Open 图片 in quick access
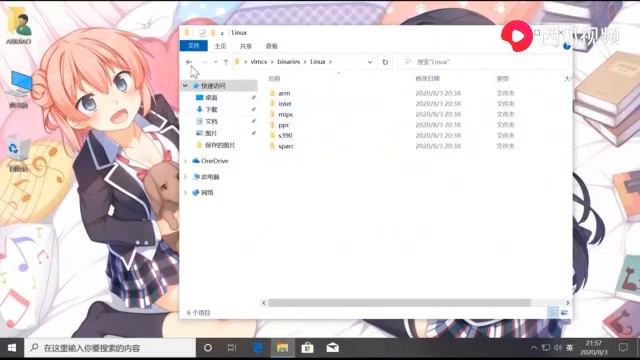Image resolution: width=640 pixels, height=360 pixels. (x=211, y=133)
